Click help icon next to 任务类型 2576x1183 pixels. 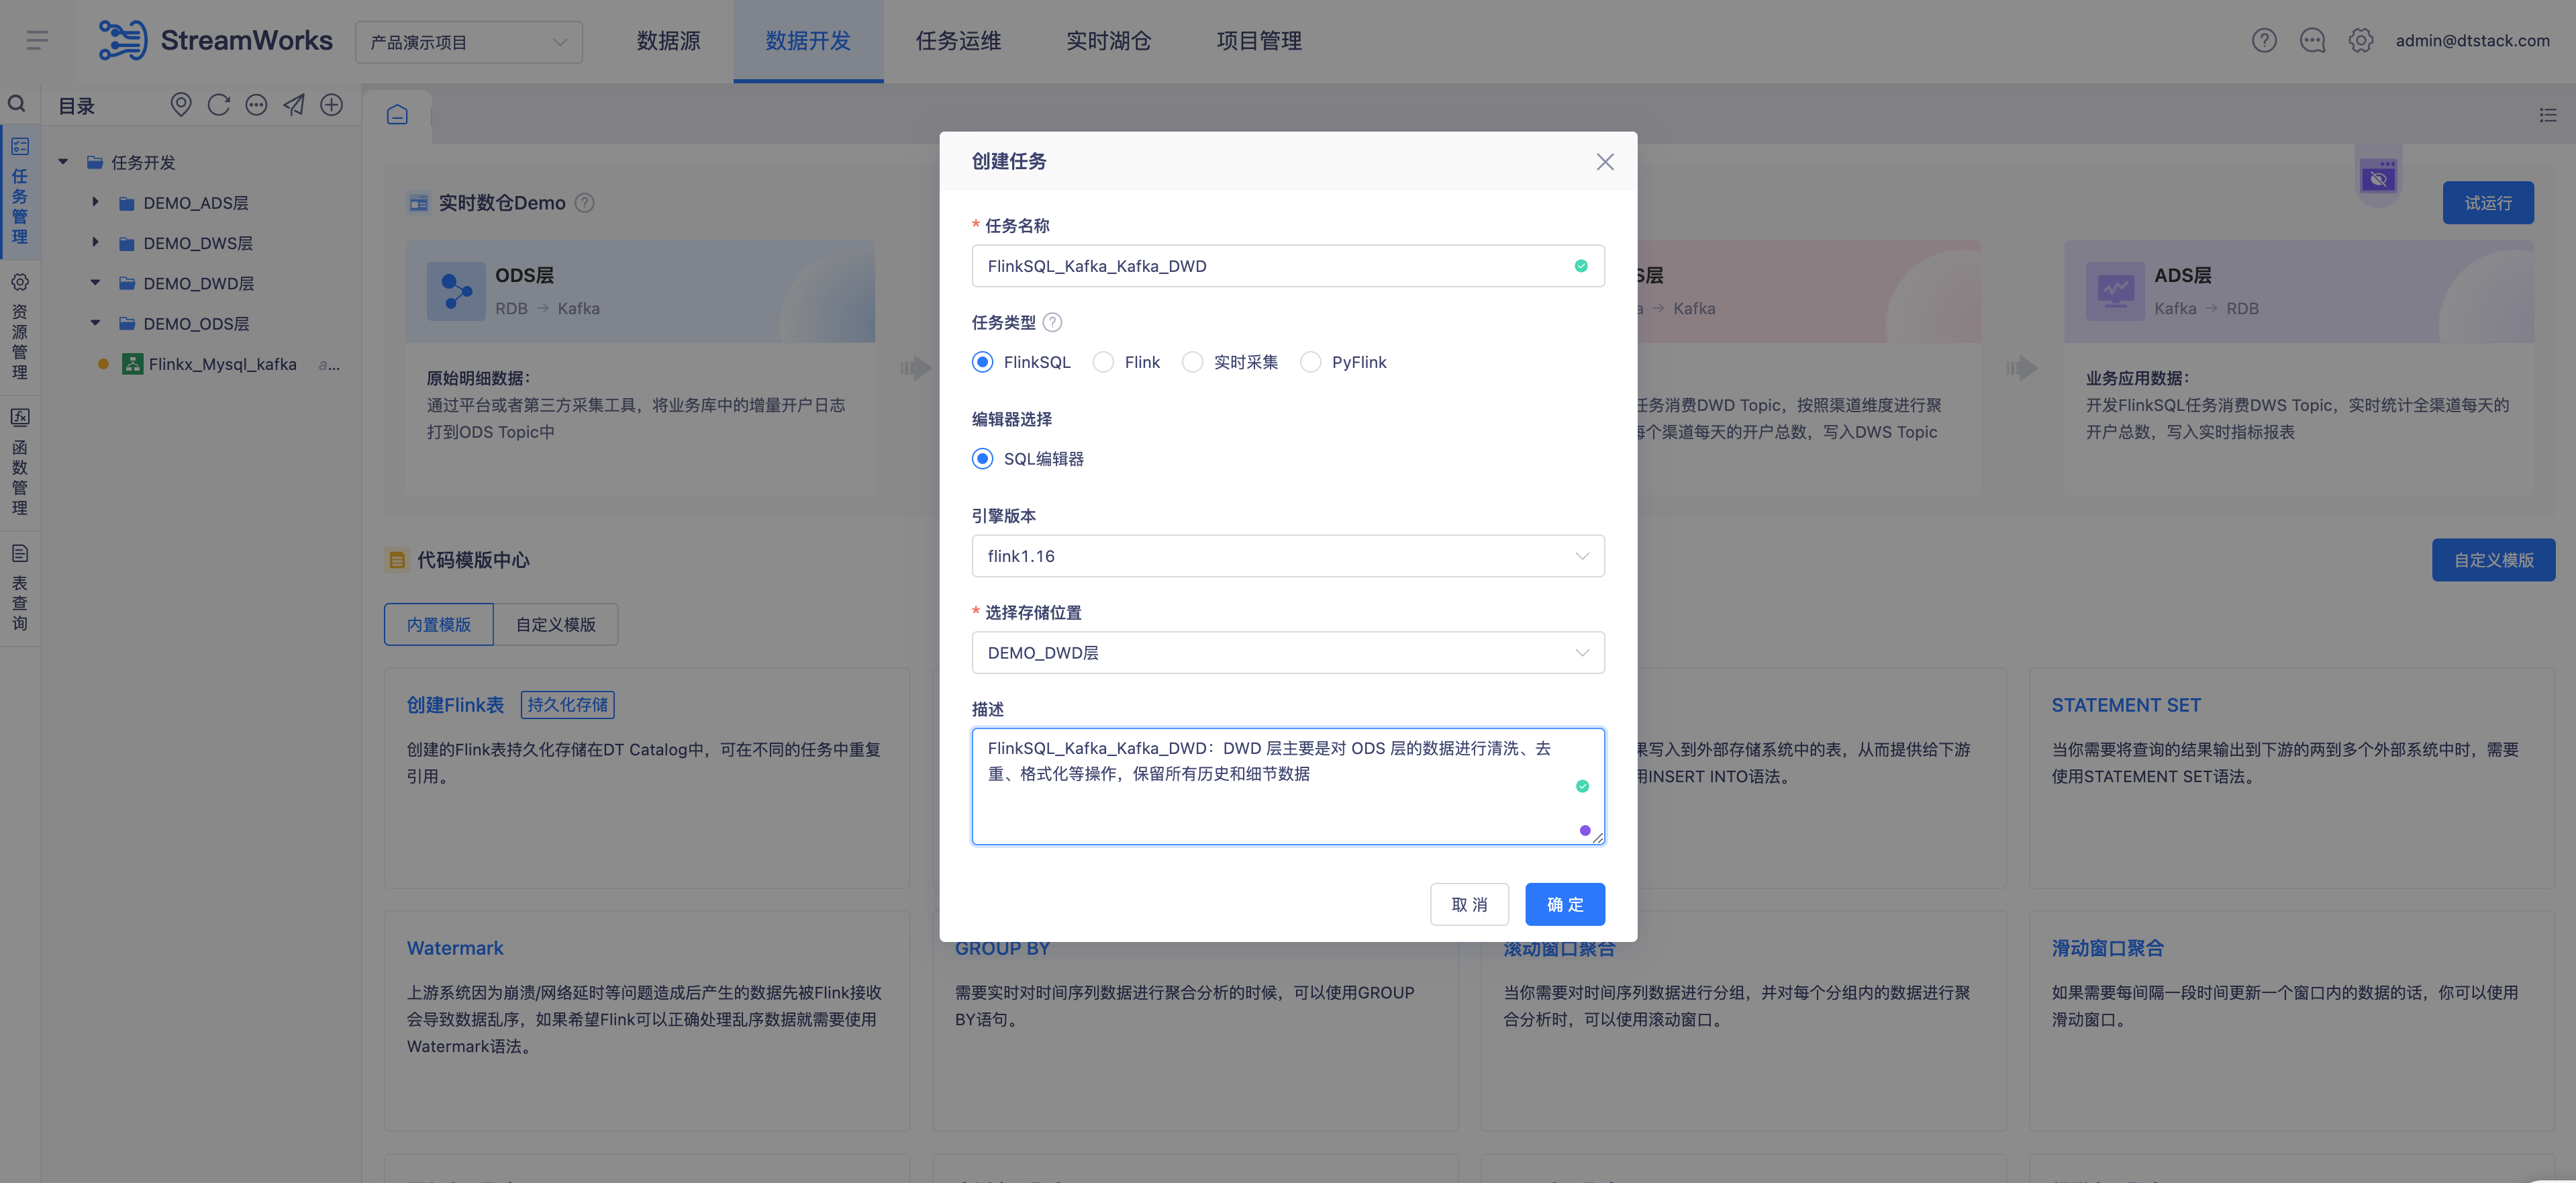pyautogui.click(x=1052, y=322)
